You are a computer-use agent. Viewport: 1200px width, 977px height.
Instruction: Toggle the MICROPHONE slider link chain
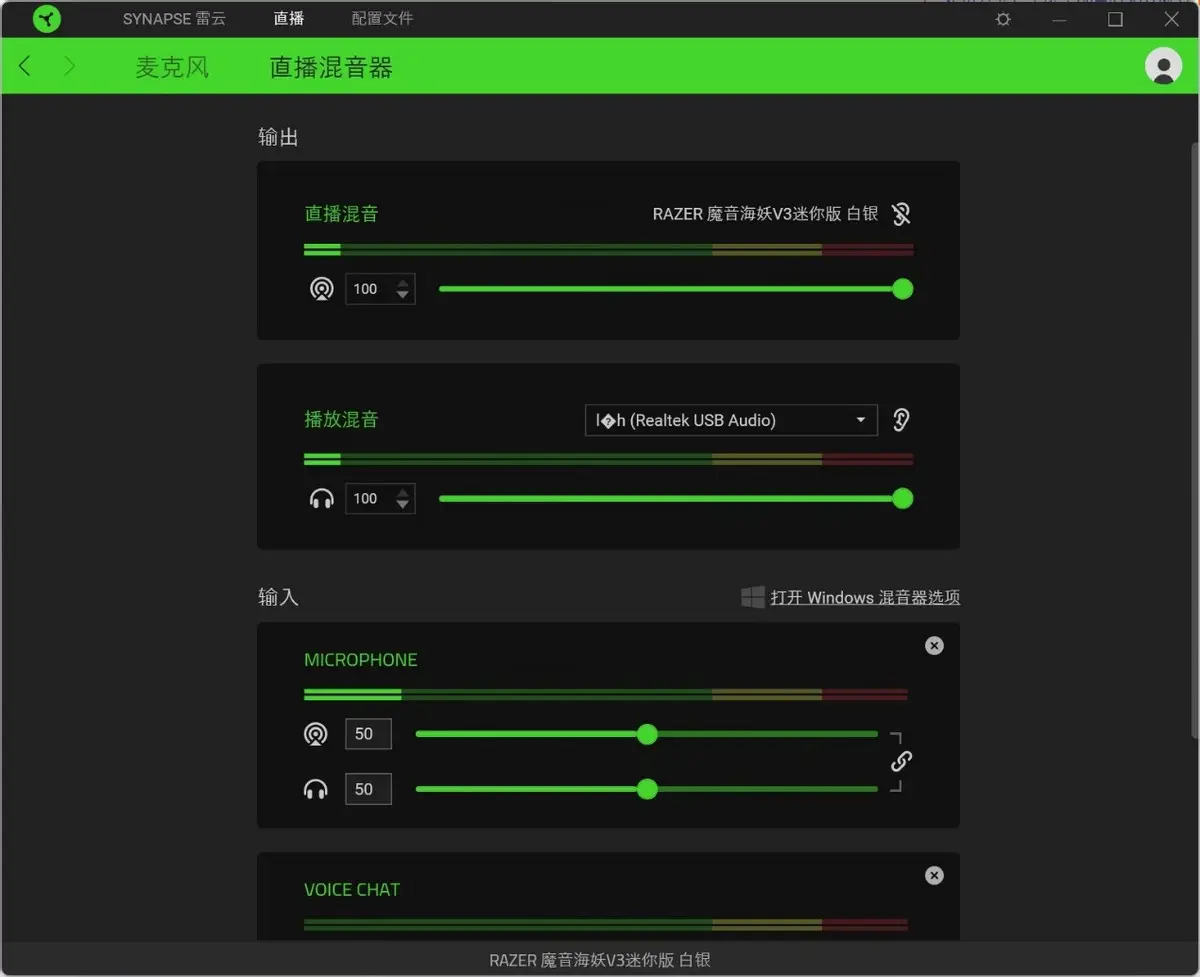[x=901, y=762]
